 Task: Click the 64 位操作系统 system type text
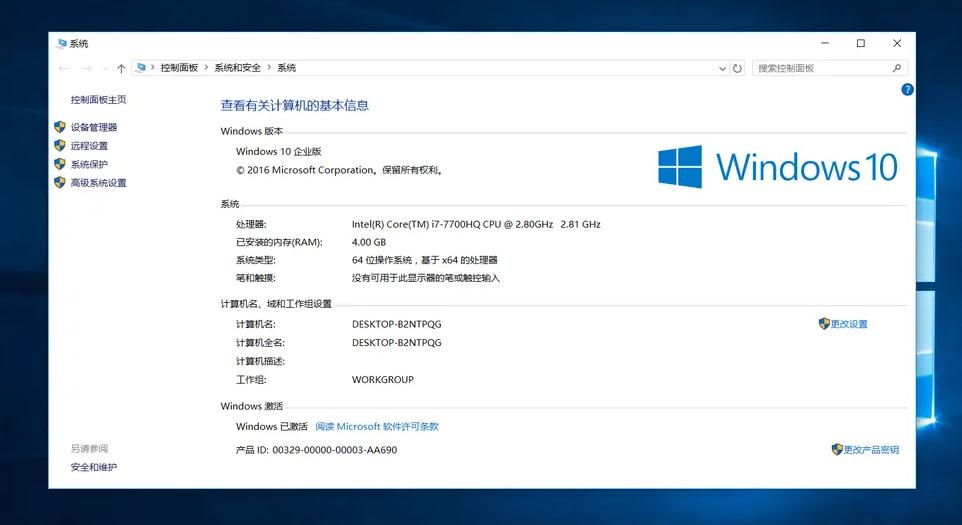pyautogui.click(x=425, y=260)
